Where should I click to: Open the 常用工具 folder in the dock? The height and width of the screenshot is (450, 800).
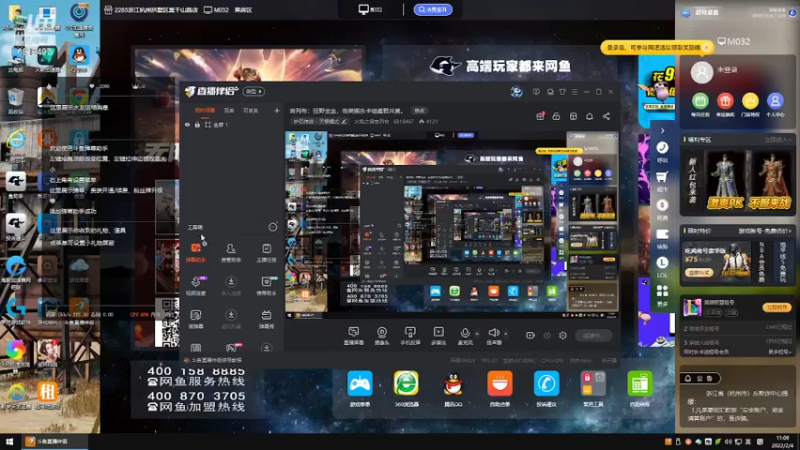tap(593, 389)
